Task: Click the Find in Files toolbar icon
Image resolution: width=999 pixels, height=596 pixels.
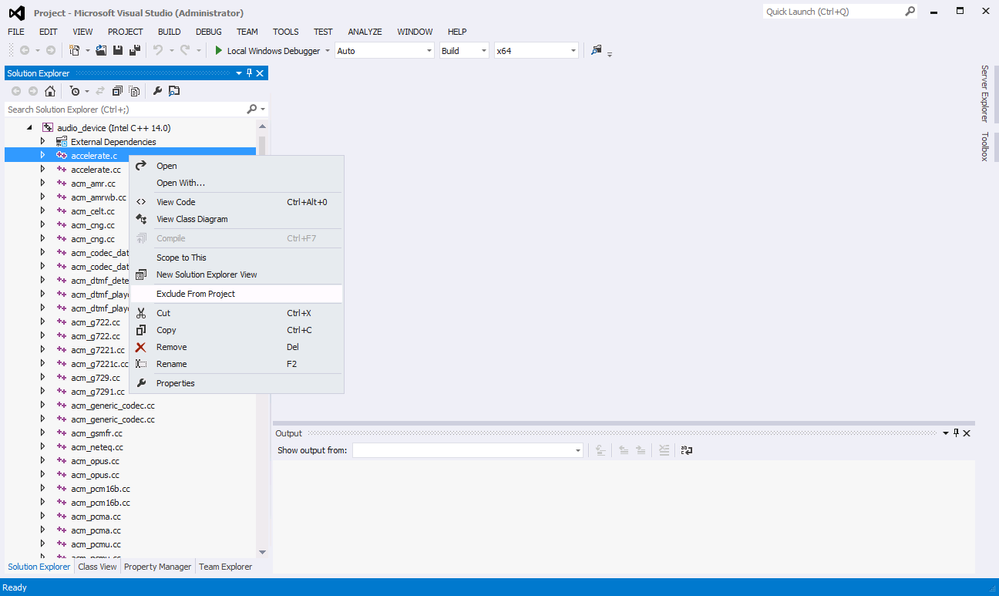Action: point(596,50)
